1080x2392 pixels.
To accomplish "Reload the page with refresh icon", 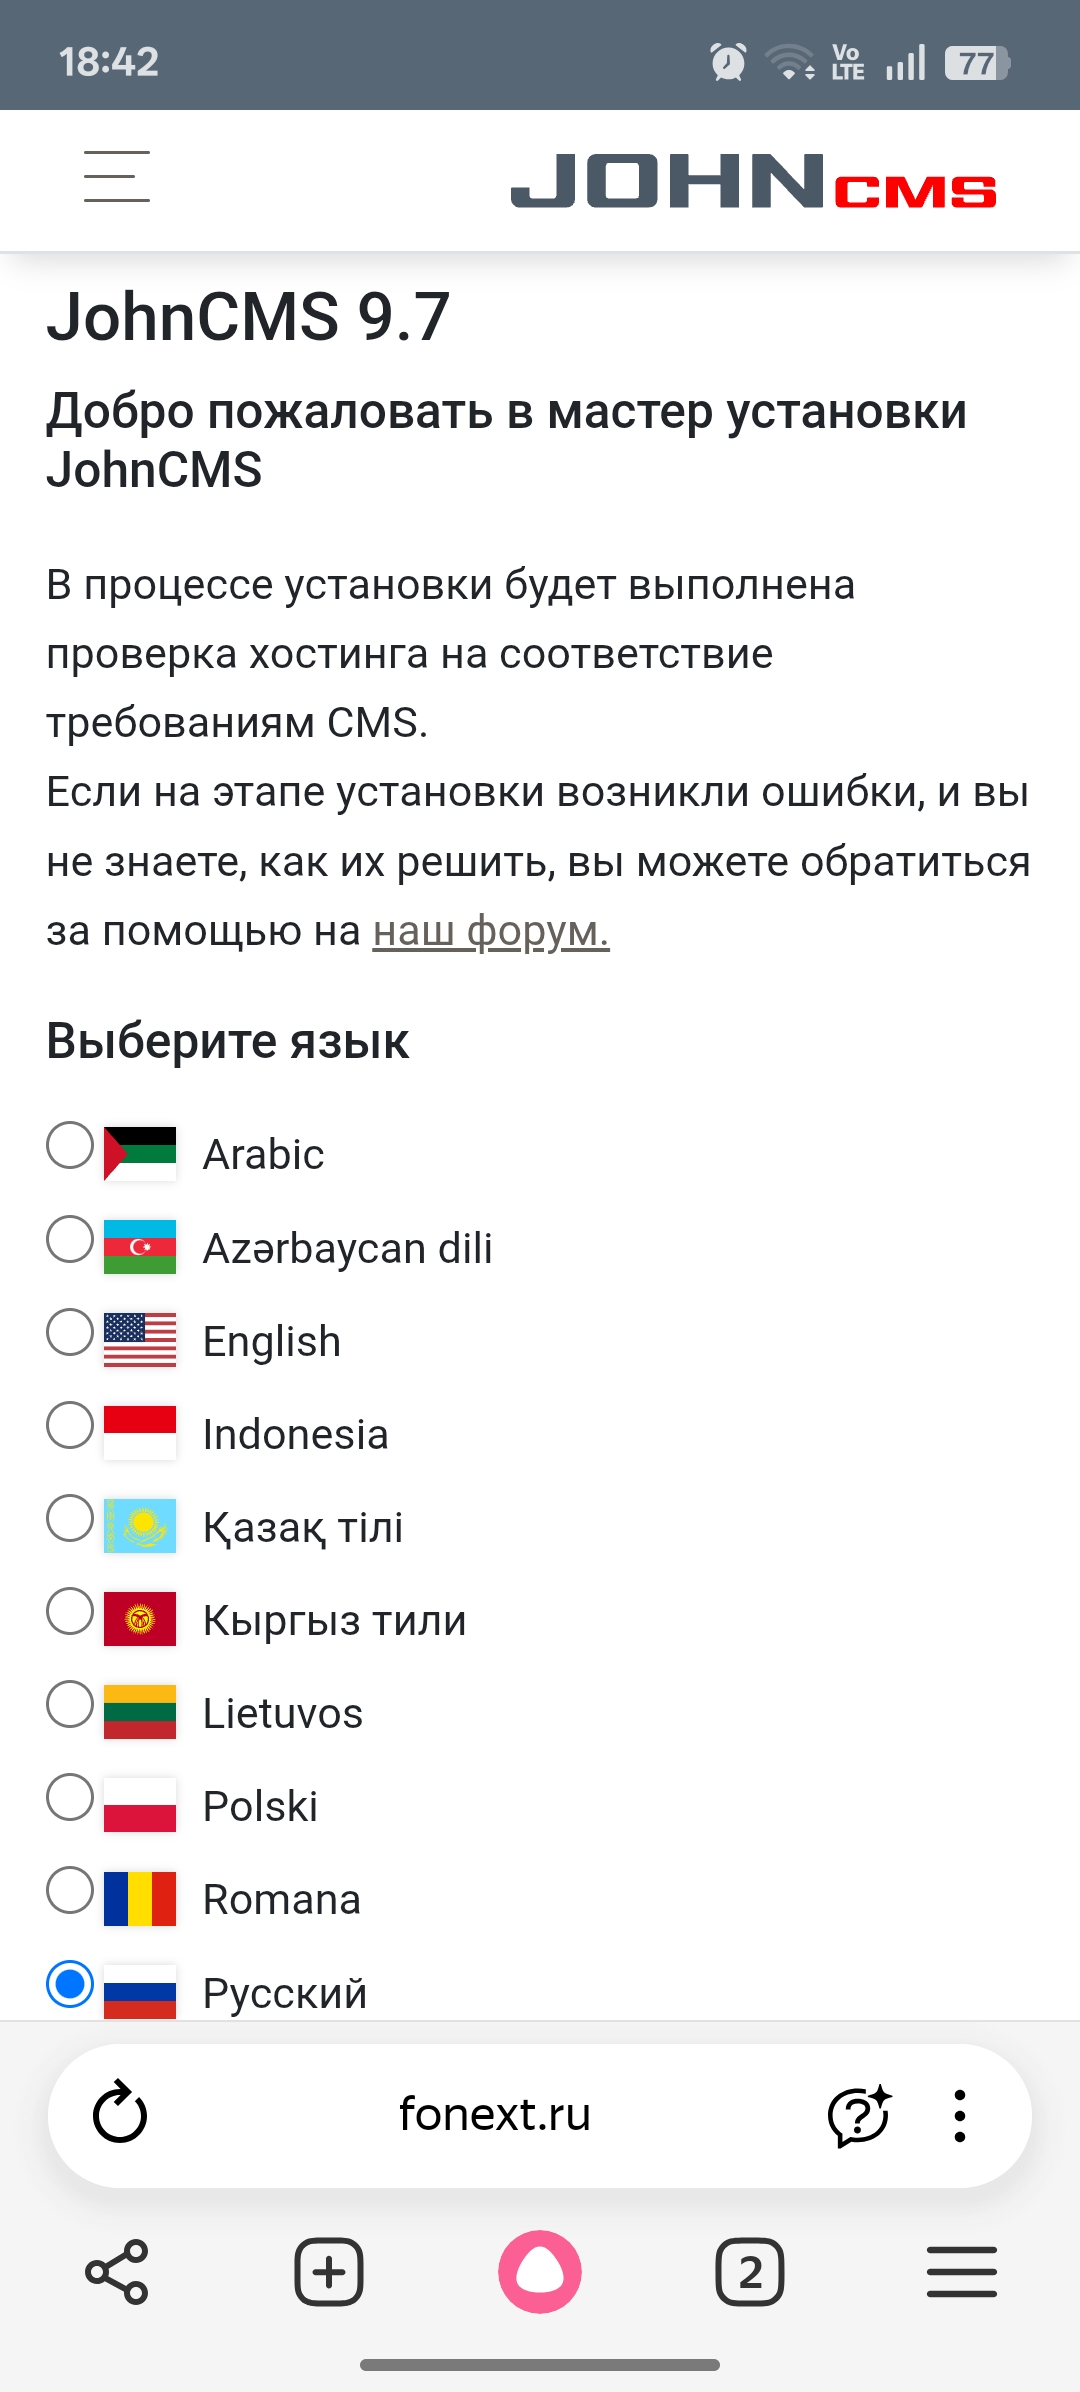I will tap(120, 2114).
